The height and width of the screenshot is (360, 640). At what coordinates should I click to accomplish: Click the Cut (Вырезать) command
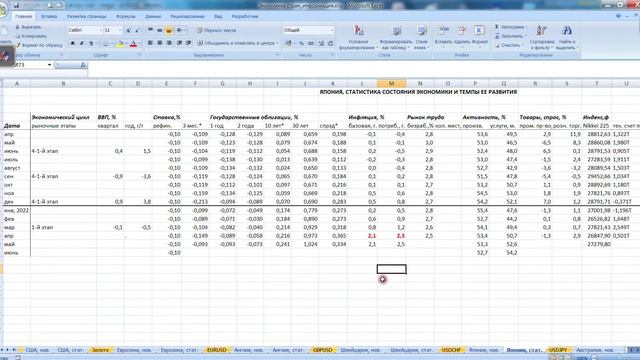tap(28, 27)
